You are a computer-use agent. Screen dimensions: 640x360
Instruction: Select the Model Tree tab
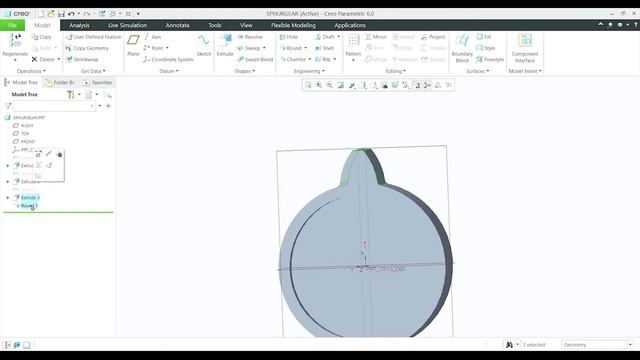21,82
